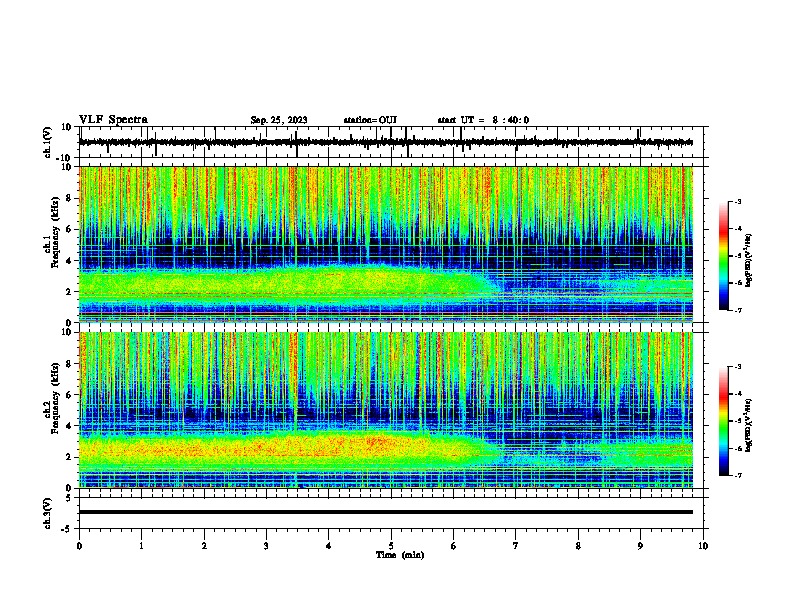
Task: Click time axis tick label "4"
Action: (329, 546)
